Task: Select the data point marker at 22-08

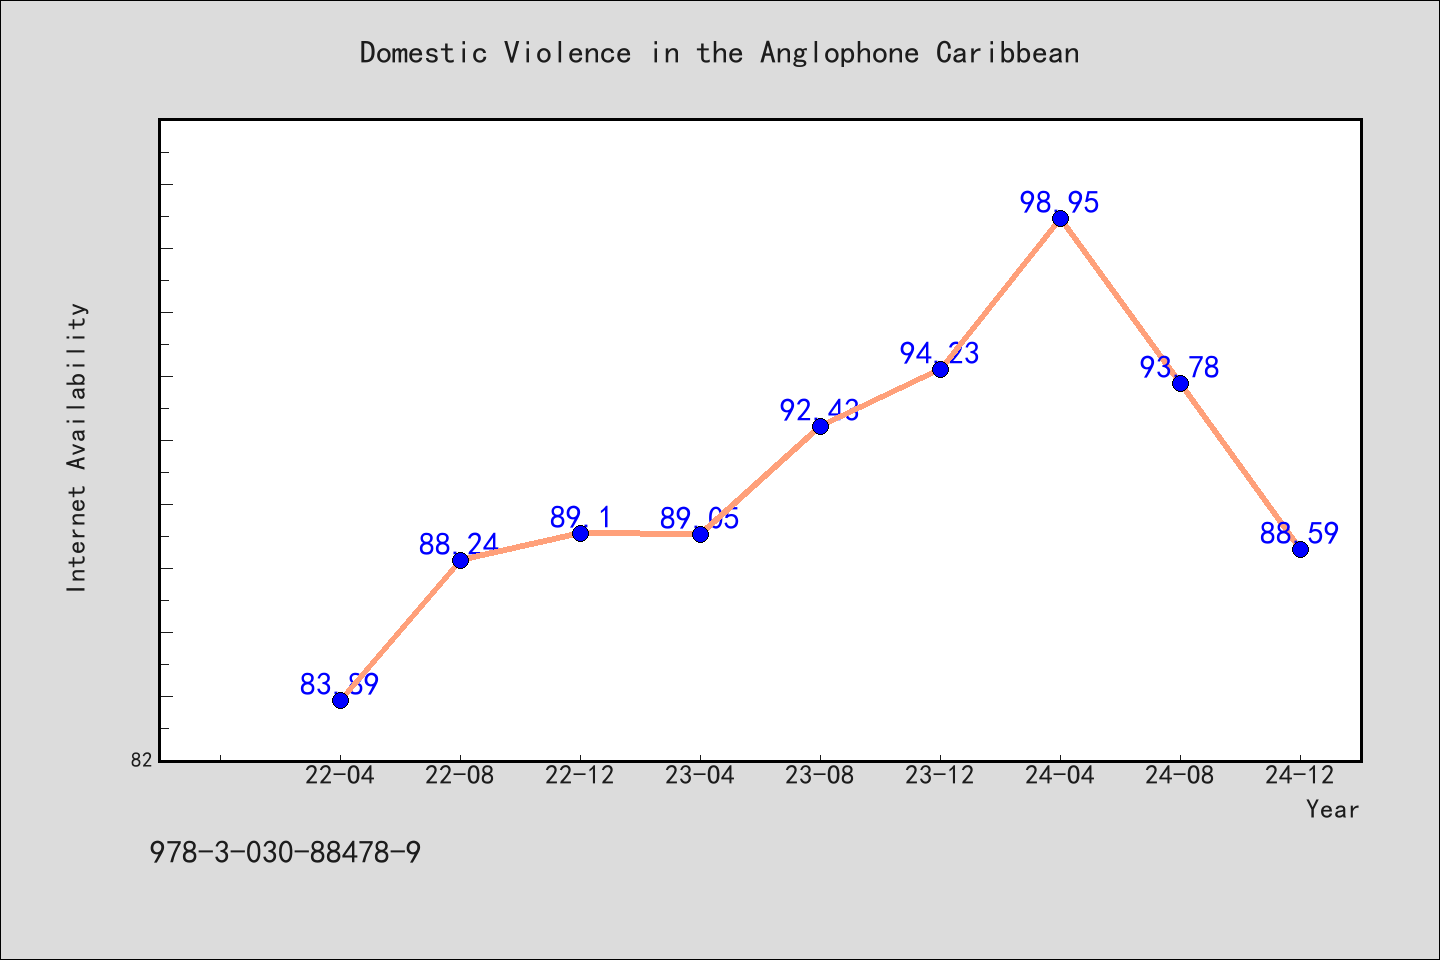Action: click(x=460, y=560)
